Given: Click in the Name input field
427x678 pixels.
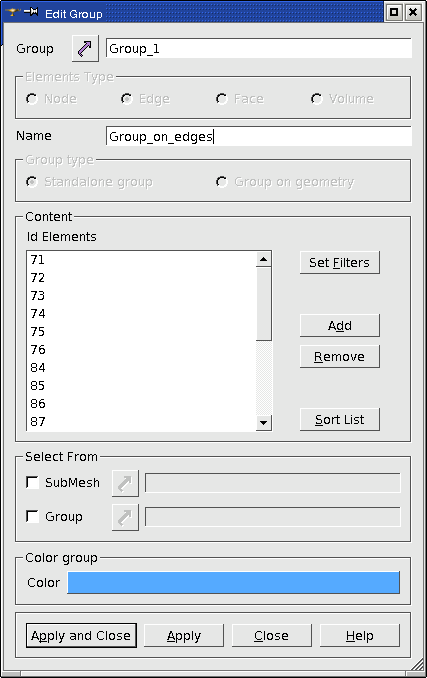Looking at the screenshot, I should 258,136.
